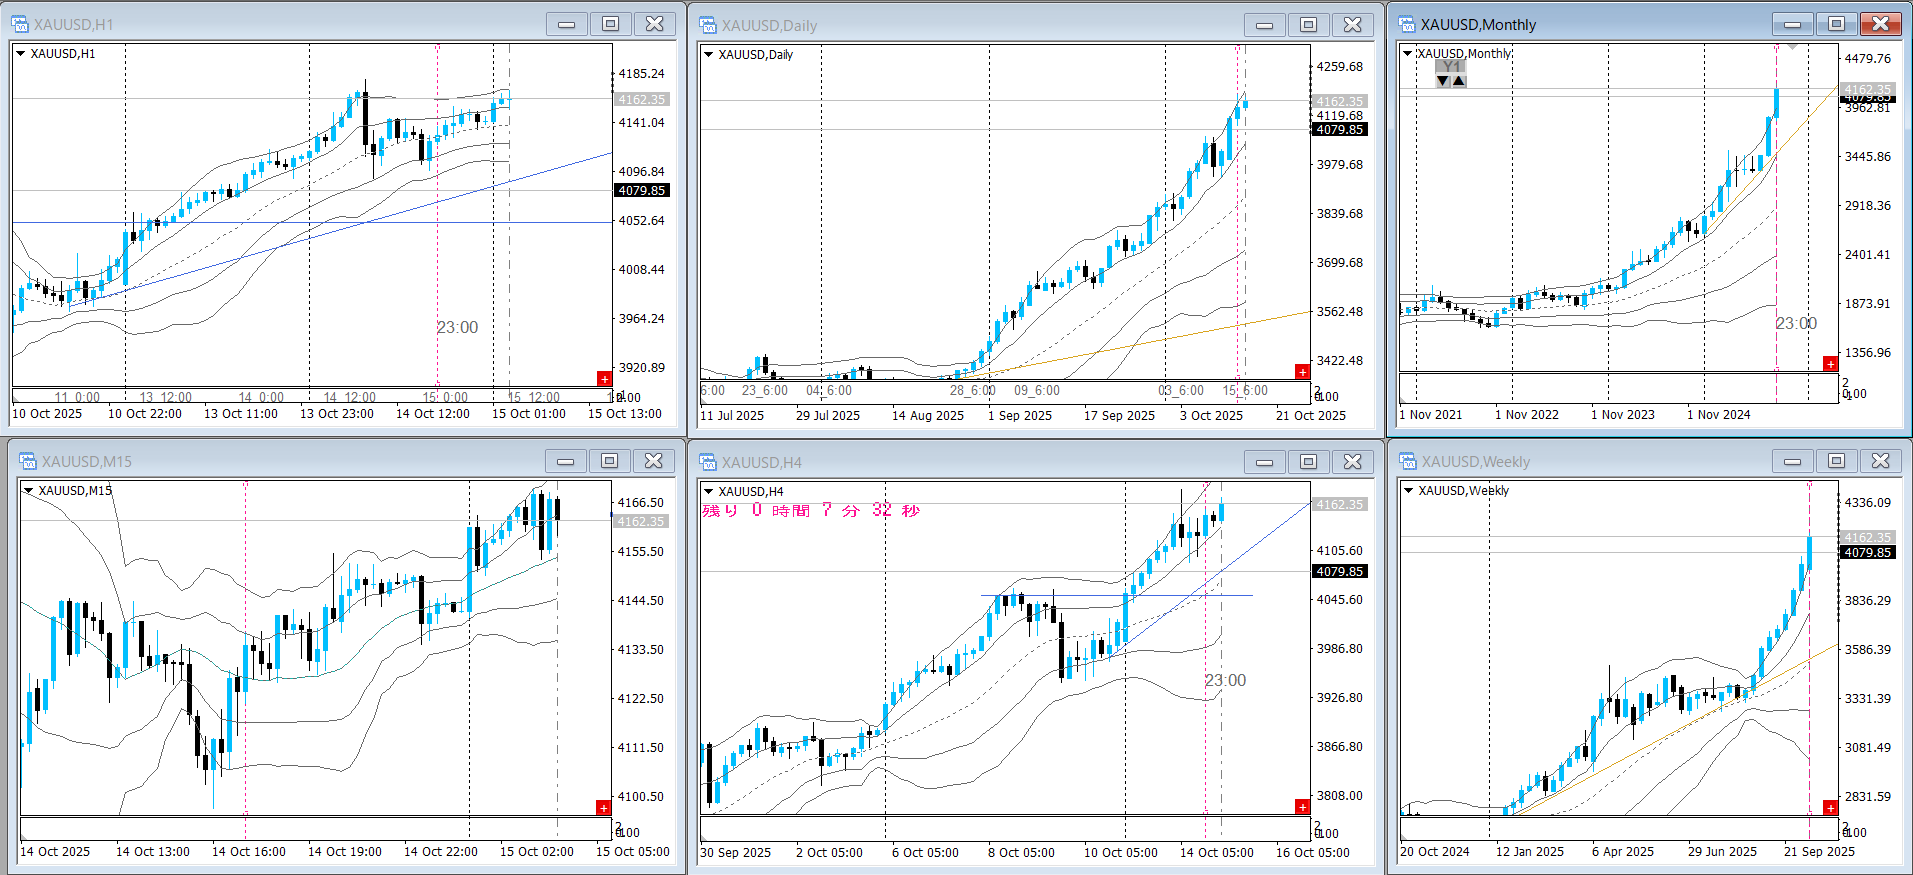This screenshot has height=875, width=1913.
Task: Click the chart icon in XAUUSD,M15 title bar
Action: click(28, 461)
